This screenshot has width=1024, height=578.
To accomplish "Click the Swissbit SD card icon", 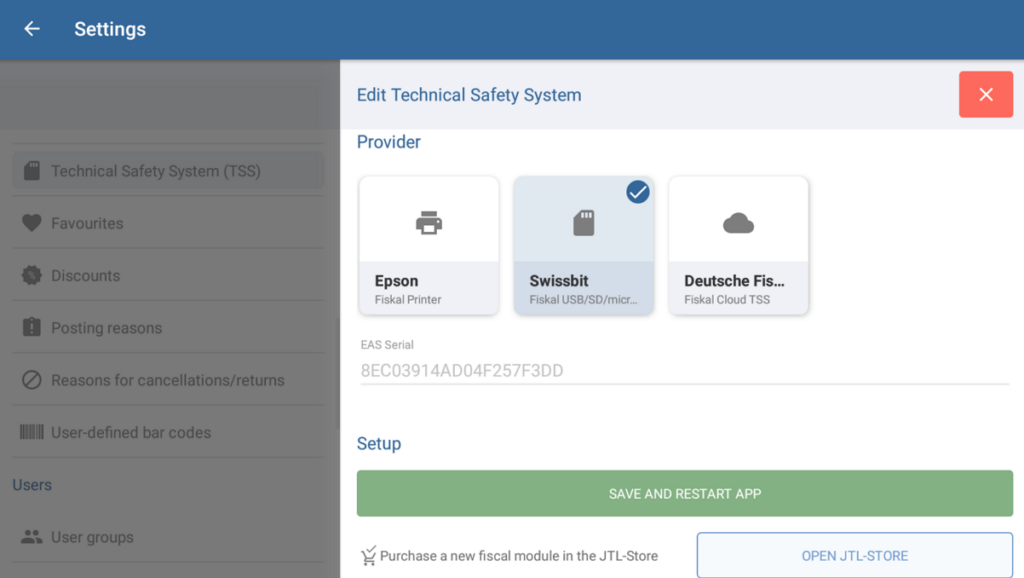I will point(584,223).
